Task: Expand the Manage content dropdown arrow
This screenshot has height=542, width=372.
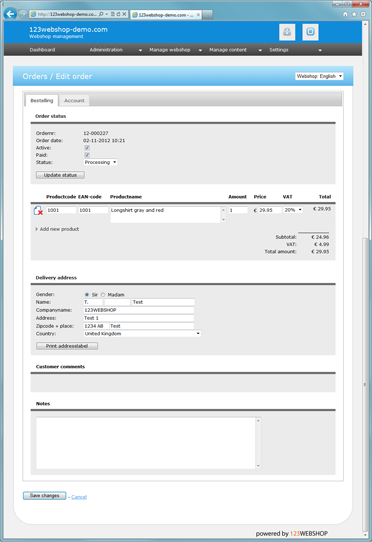Action: click(x=260, y=50)
